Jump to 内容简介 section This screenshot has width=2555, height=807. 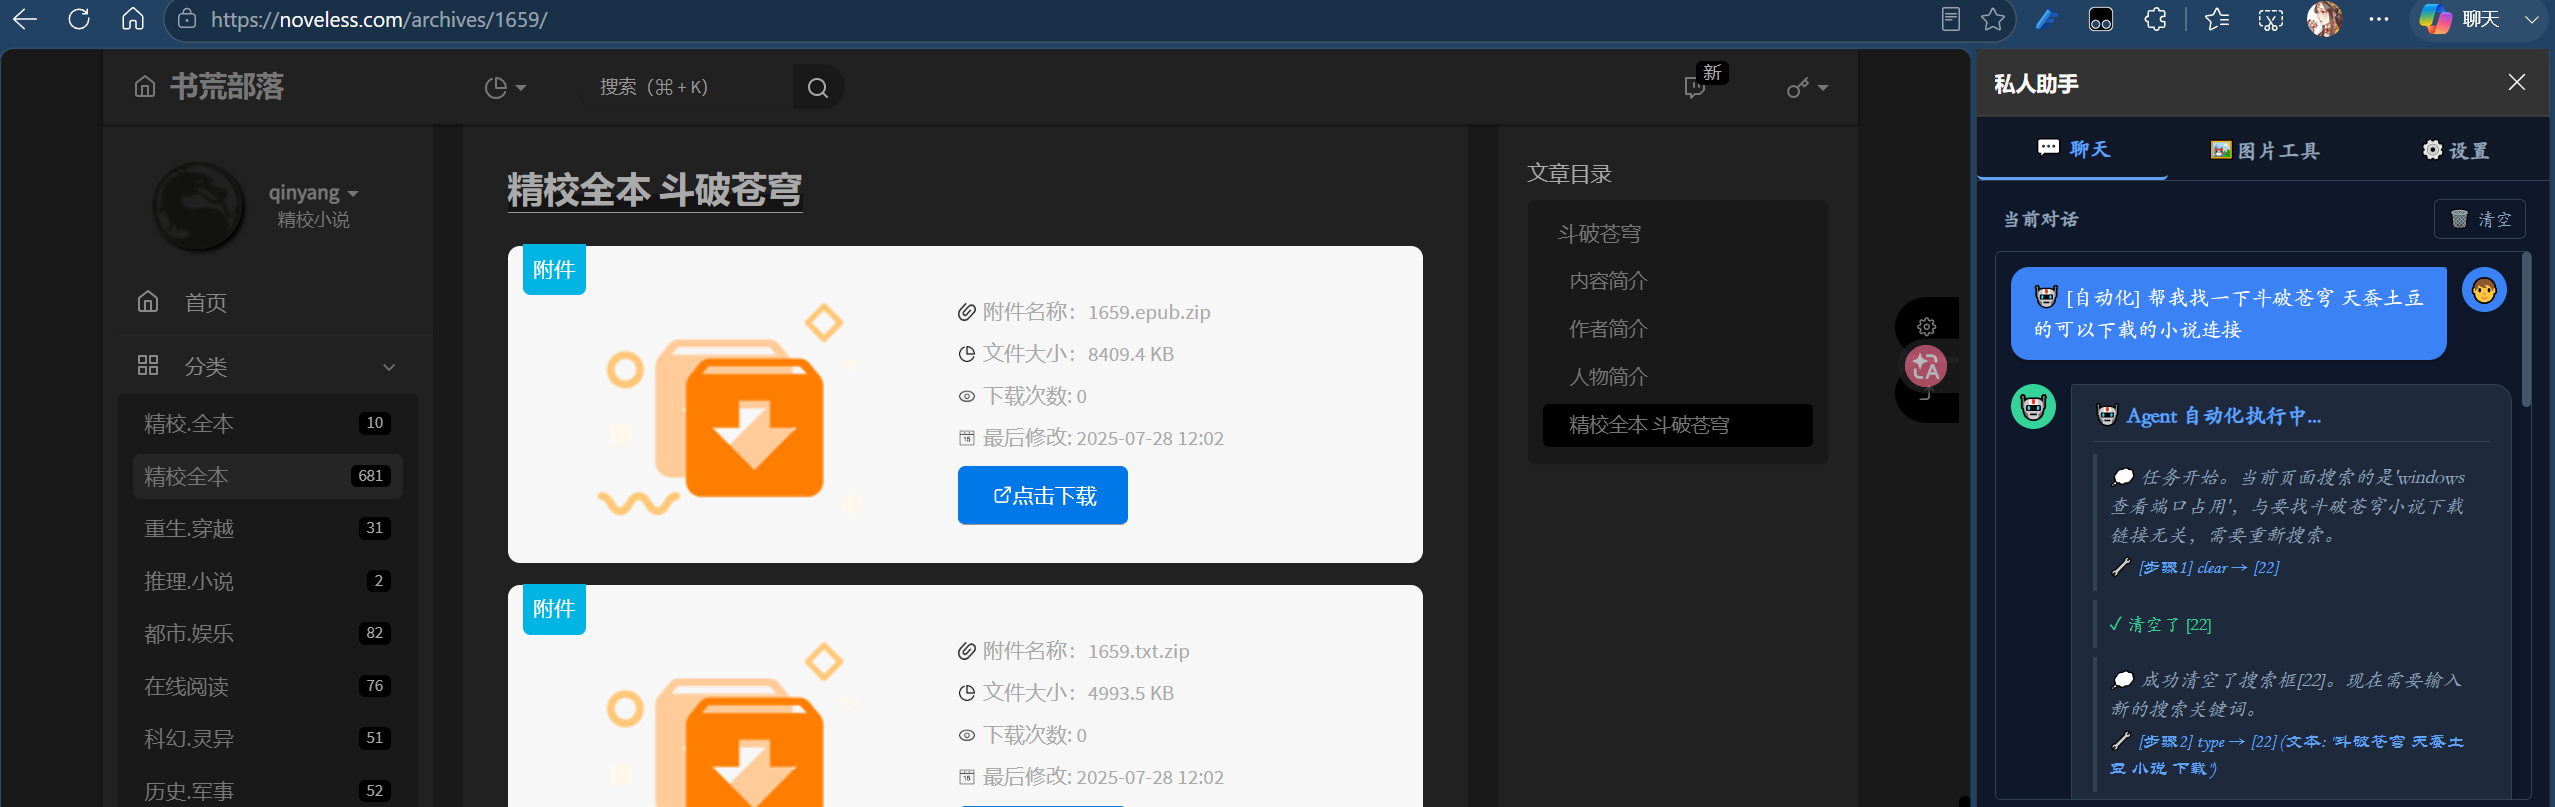tap(1608, 281)
